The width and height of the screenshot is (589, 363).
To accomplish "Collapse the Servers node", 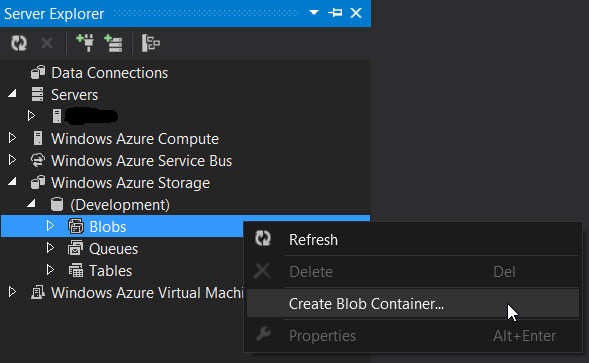I will tap(12, 94).
